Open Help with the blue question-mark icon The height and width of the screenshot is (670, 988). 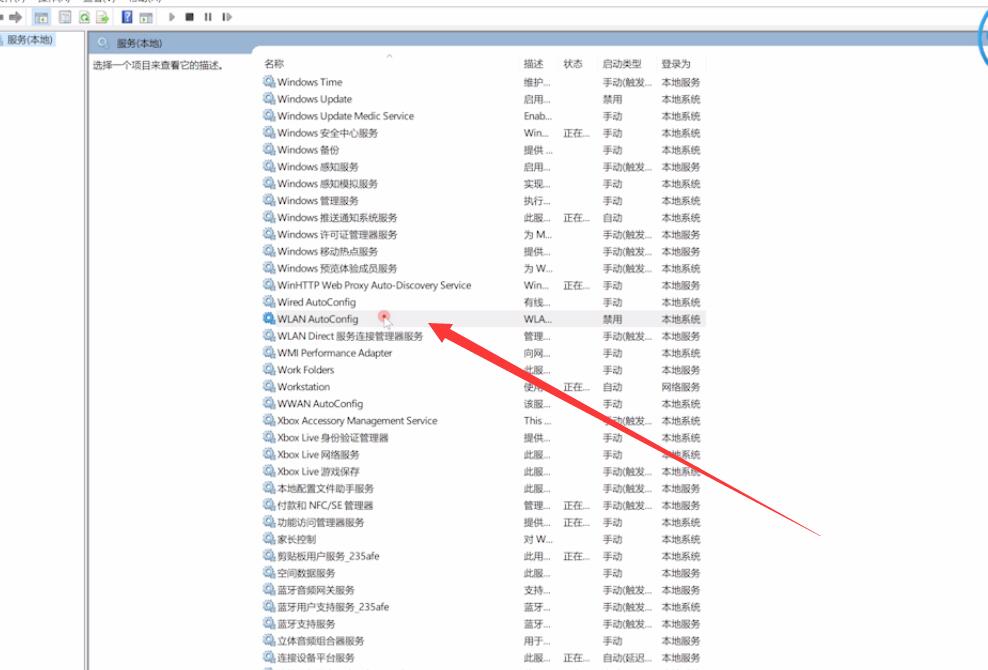point(127,17)
